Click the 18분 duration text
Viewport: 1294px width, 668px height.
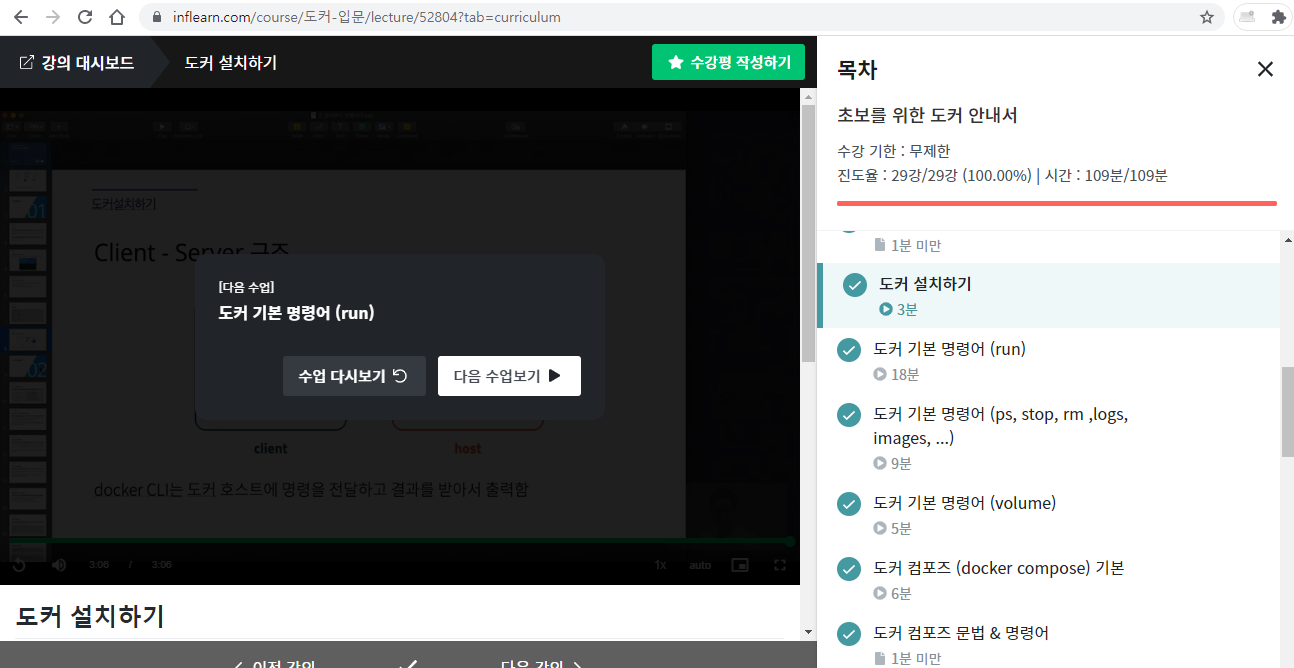(905, 375)
